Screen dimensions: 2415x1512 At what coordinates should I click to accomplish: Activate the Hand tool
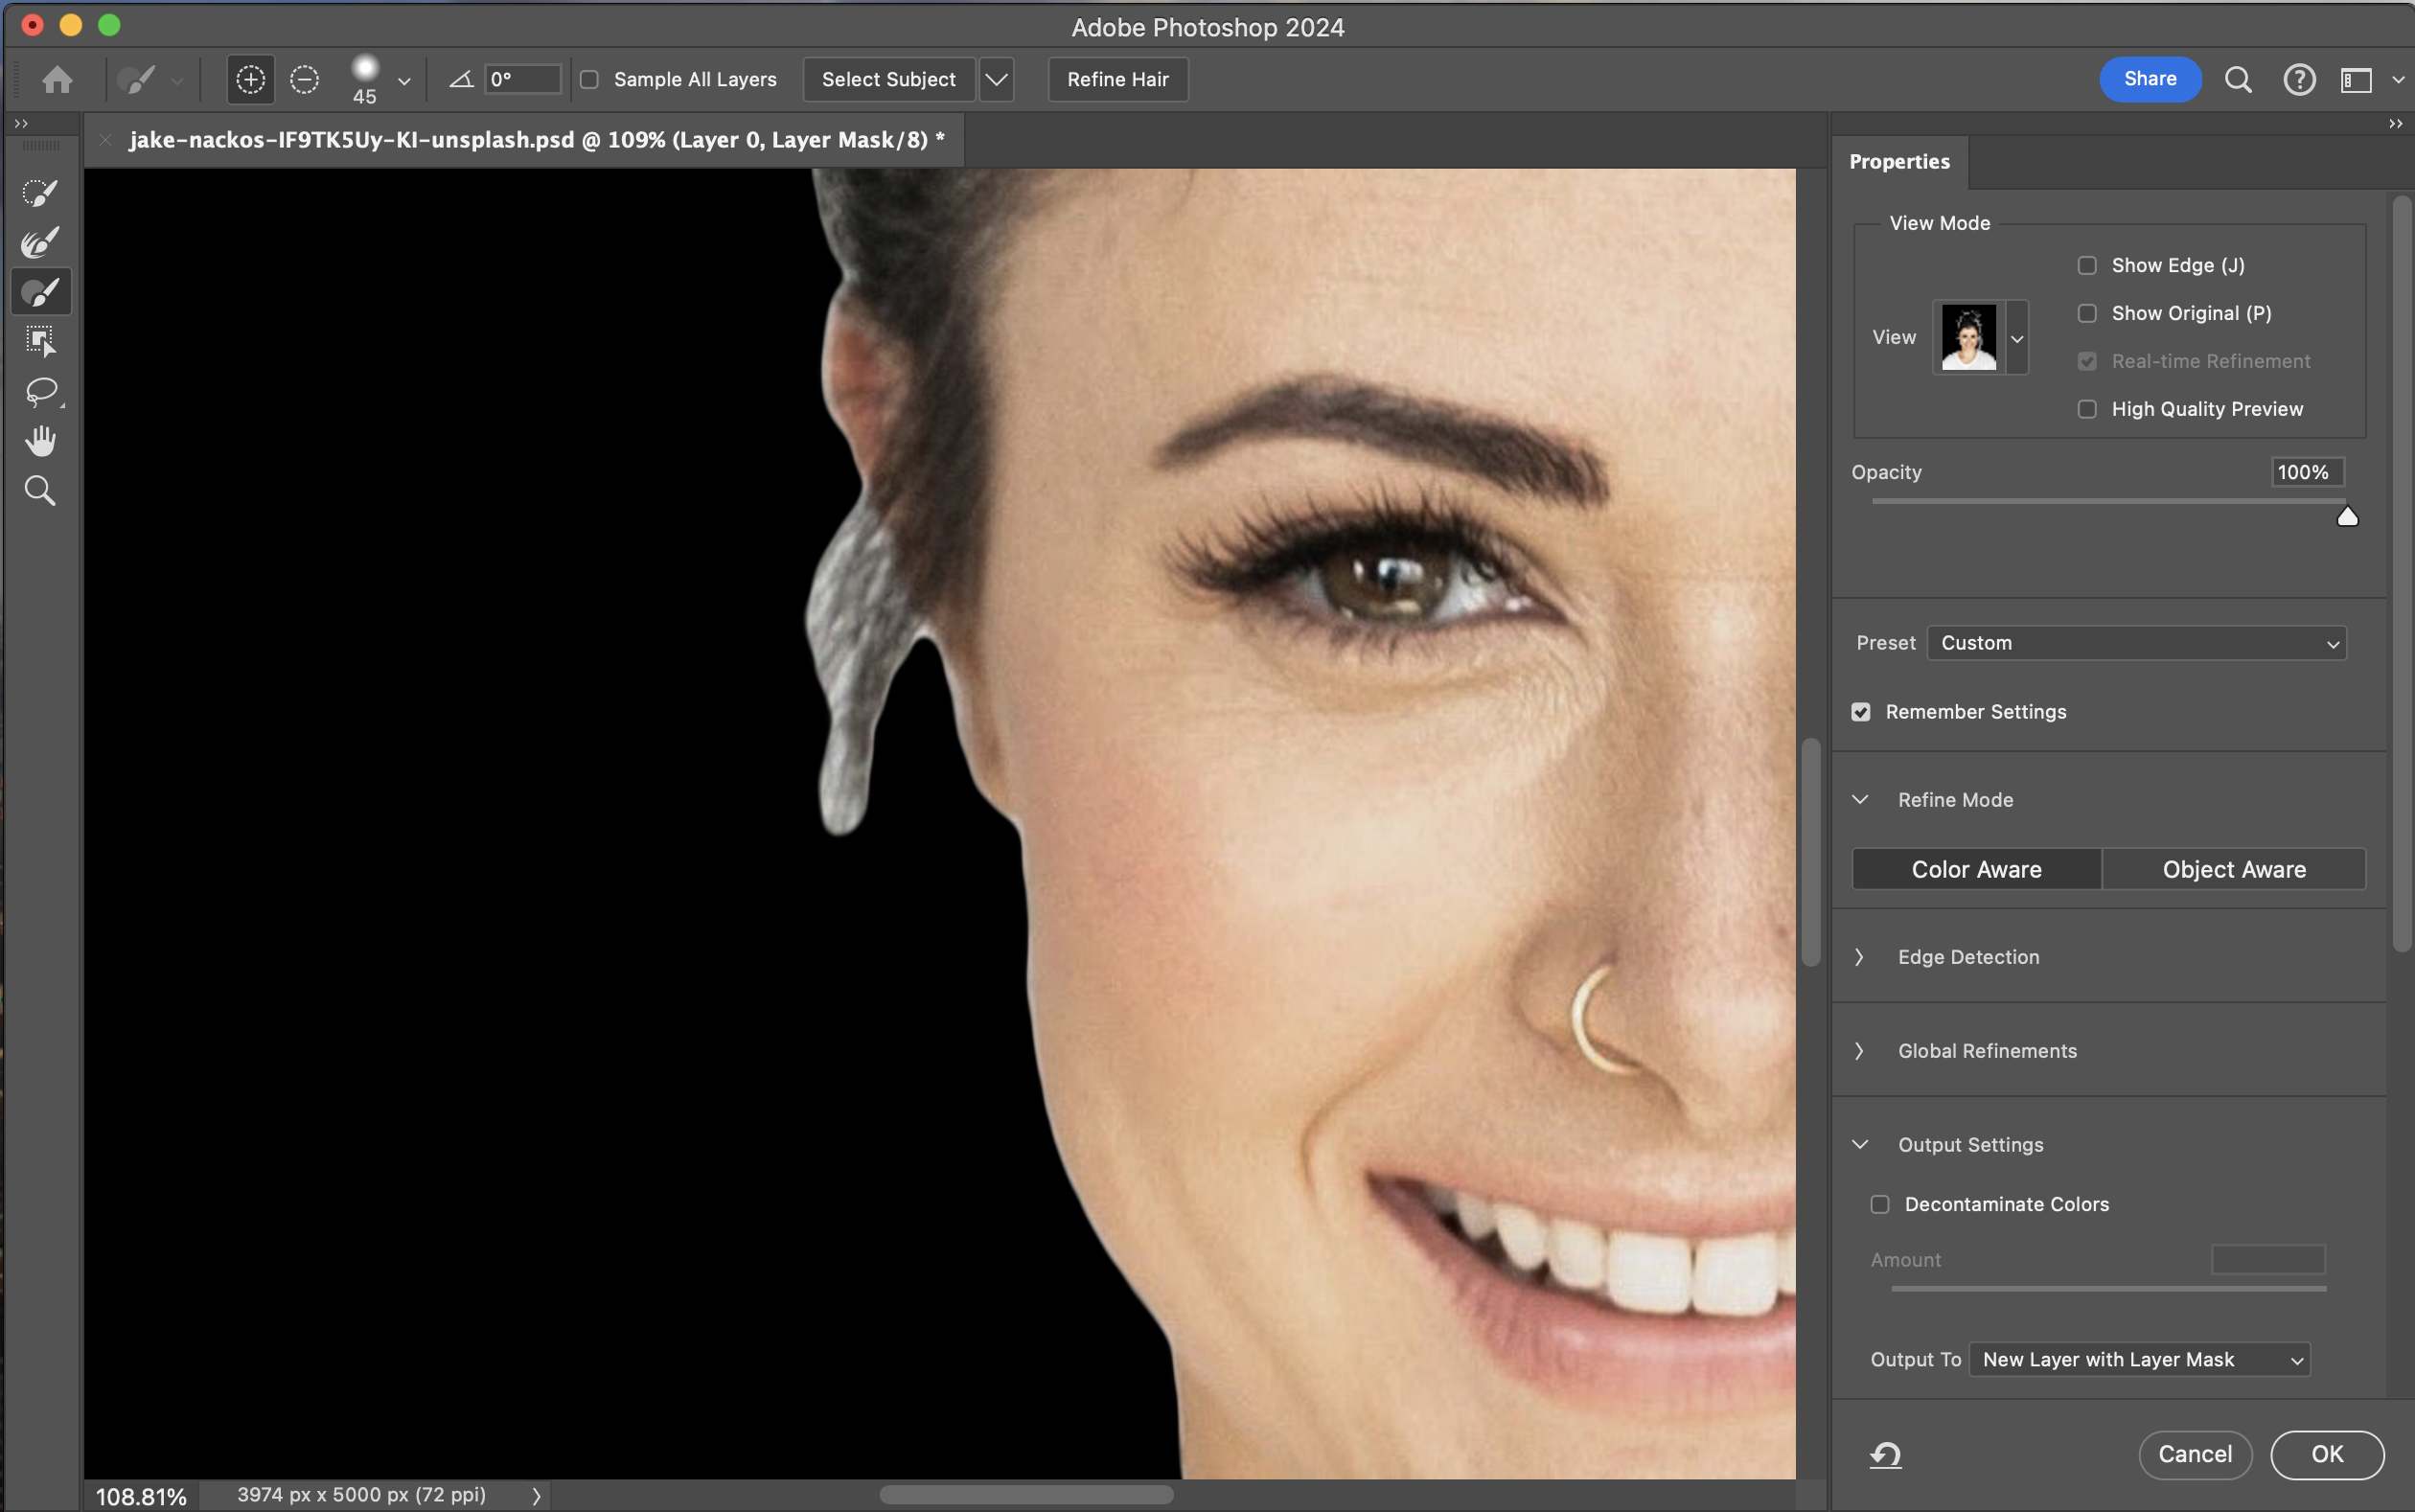pyautogui.click(x=40, y=441)
